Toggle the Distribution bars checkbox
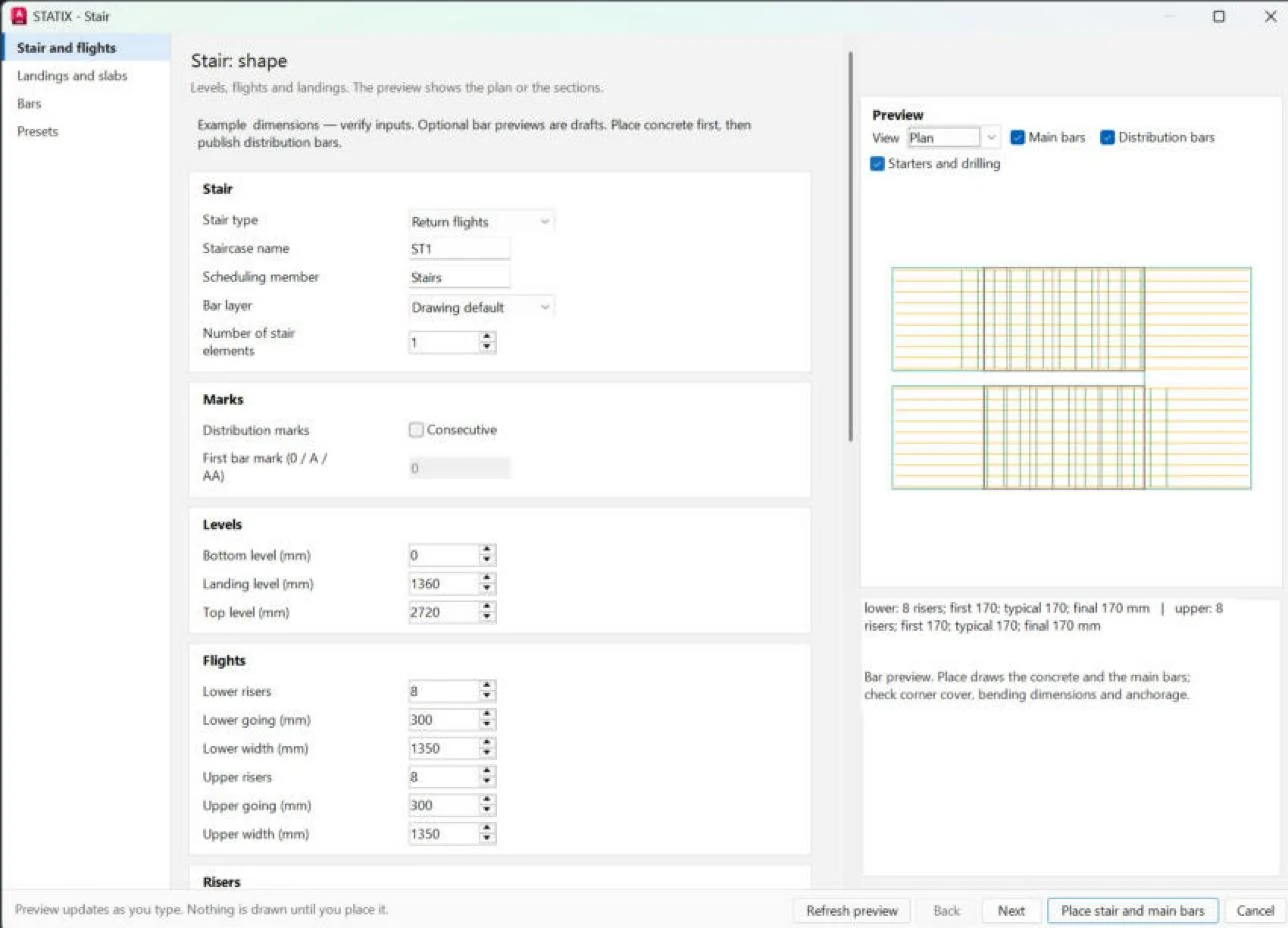The height and width of the screenshot is (928, 1288). pyautogui.click(x=1157, y=138)
